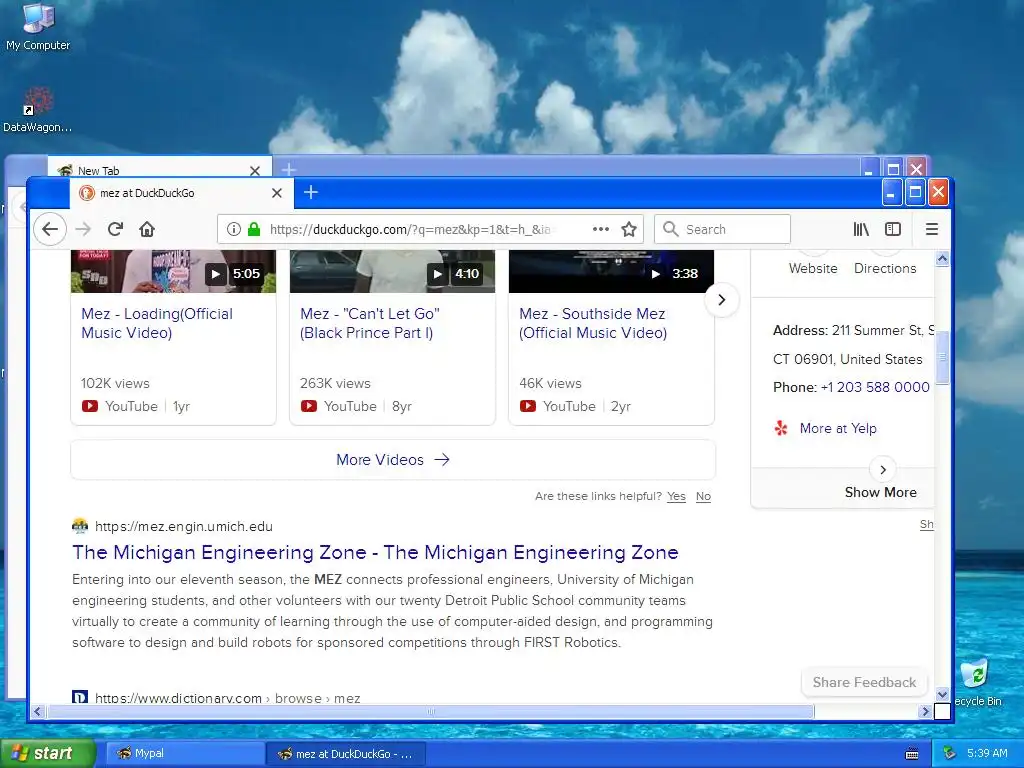1024x768 pixels.
Task: Click the vertical scrollbar down arrow
Action: tap(942, 695)
